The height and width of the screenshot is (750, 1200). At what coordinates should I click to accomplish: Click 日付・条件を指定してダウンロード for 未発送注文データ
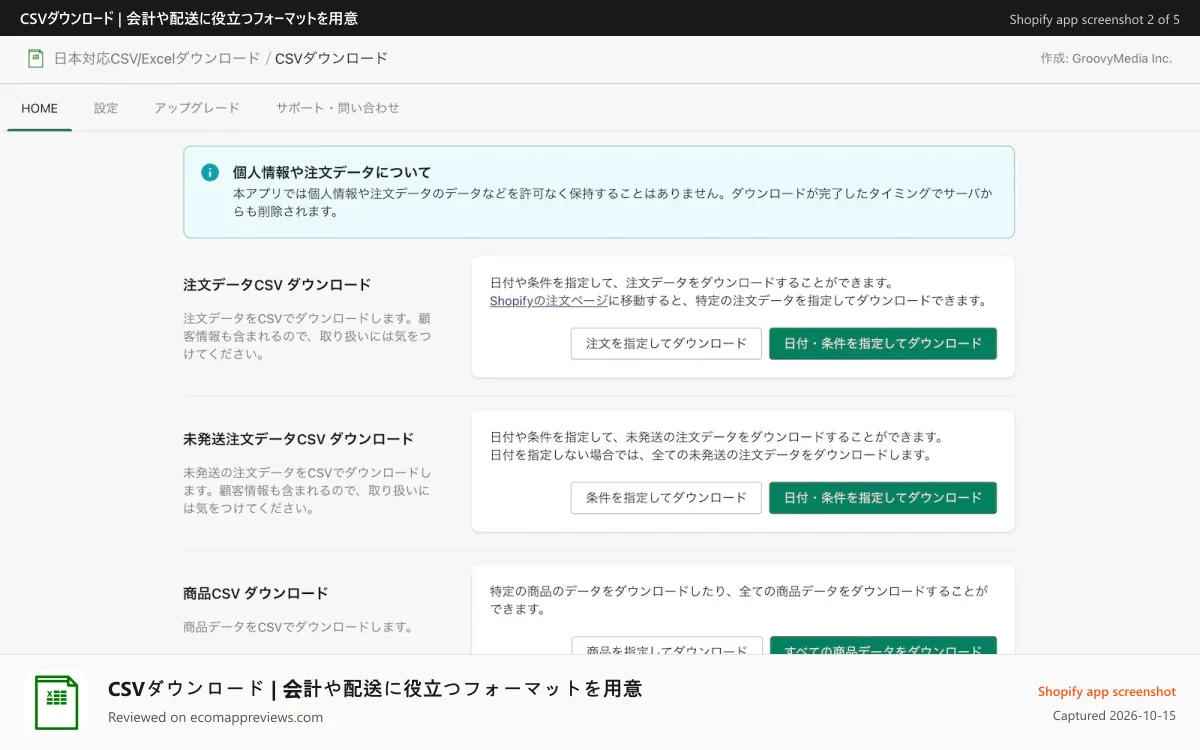click(x=883, y=498)
